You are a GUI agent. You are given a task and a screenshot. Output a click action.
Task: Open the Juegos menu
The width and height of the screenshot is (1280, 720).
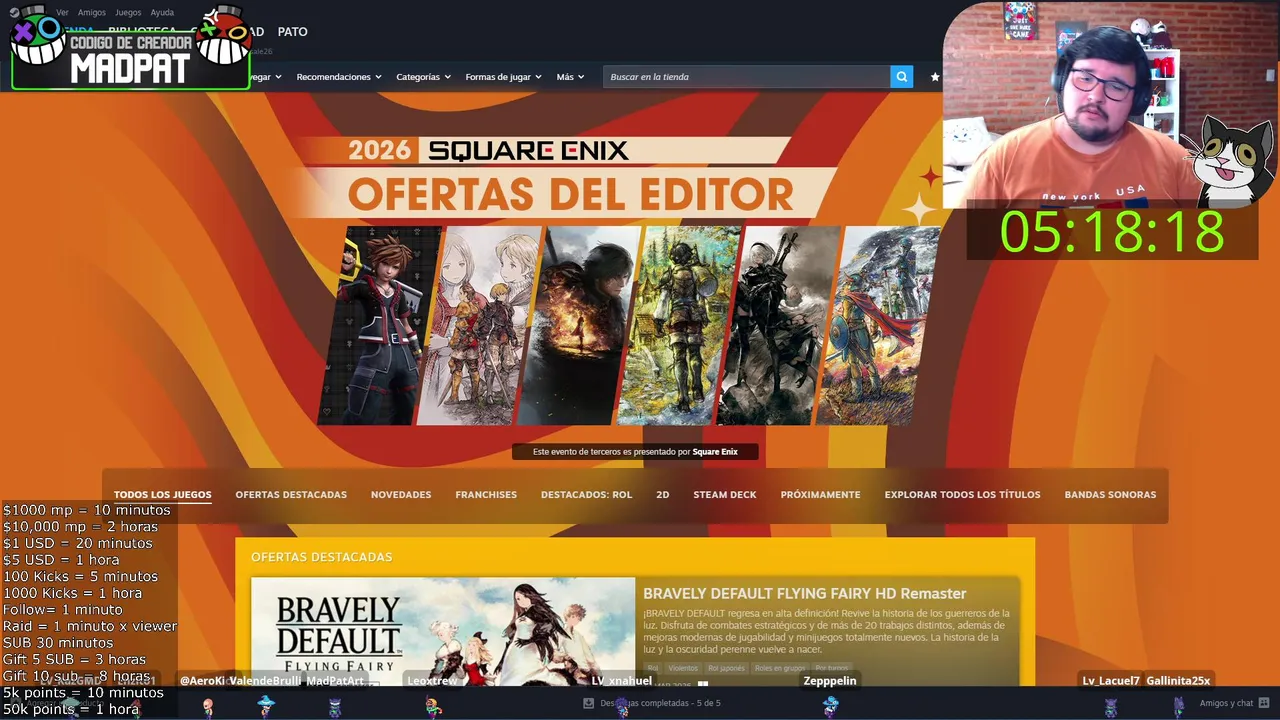(128, 13)
